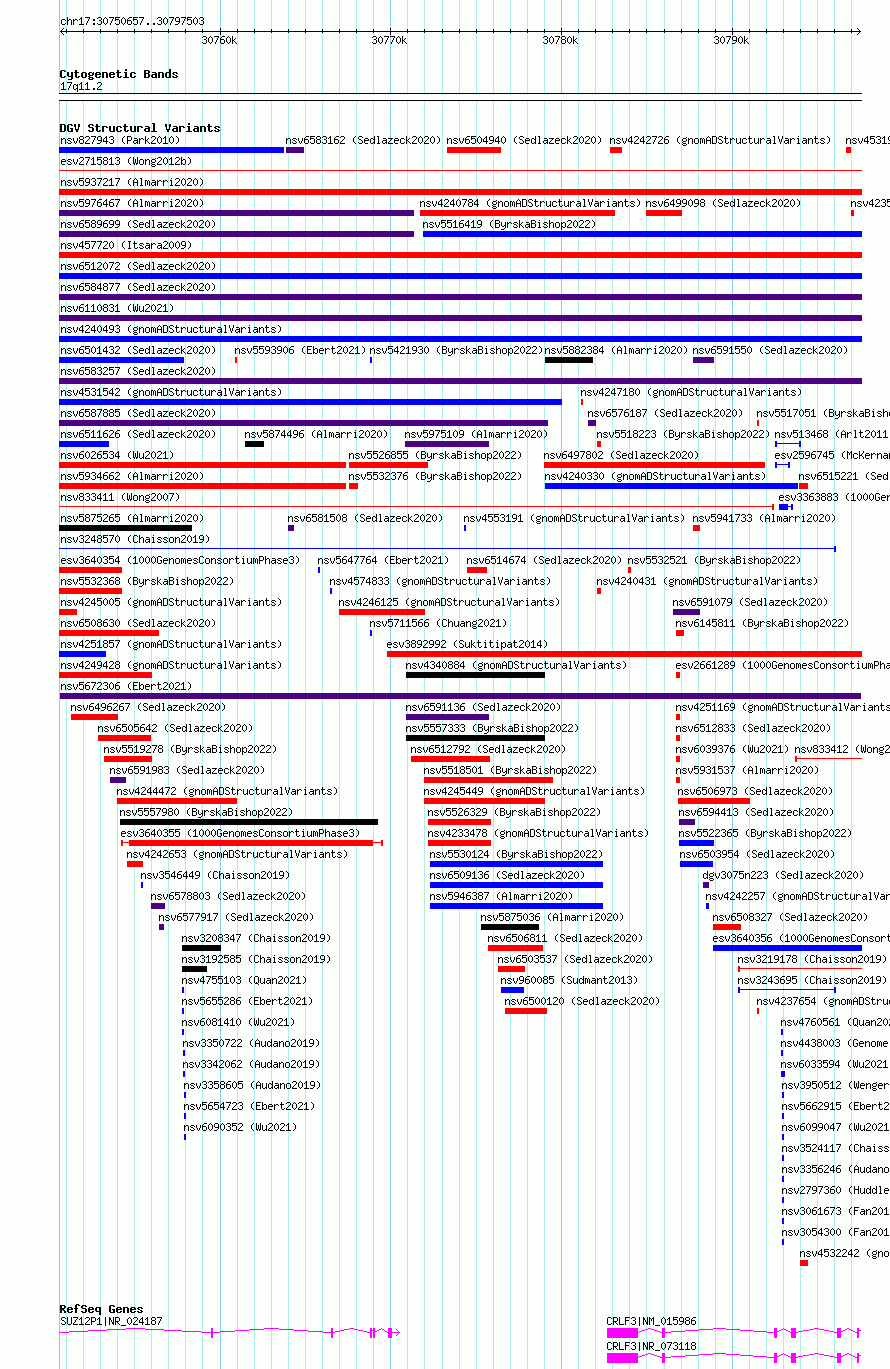
Task: Select the nsv5882384 (Almarri2020) label
Action: 616,350
